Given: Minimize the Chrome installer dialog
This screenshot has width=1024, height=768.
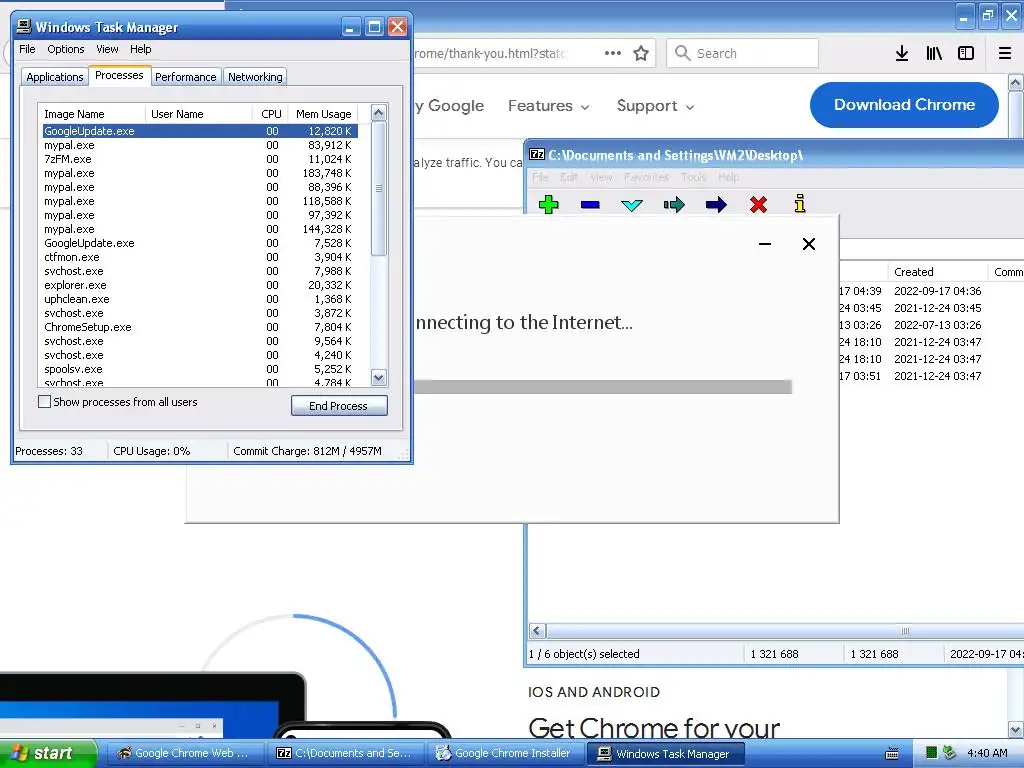Looking at the screenshot, I should [x=765, y=244].
